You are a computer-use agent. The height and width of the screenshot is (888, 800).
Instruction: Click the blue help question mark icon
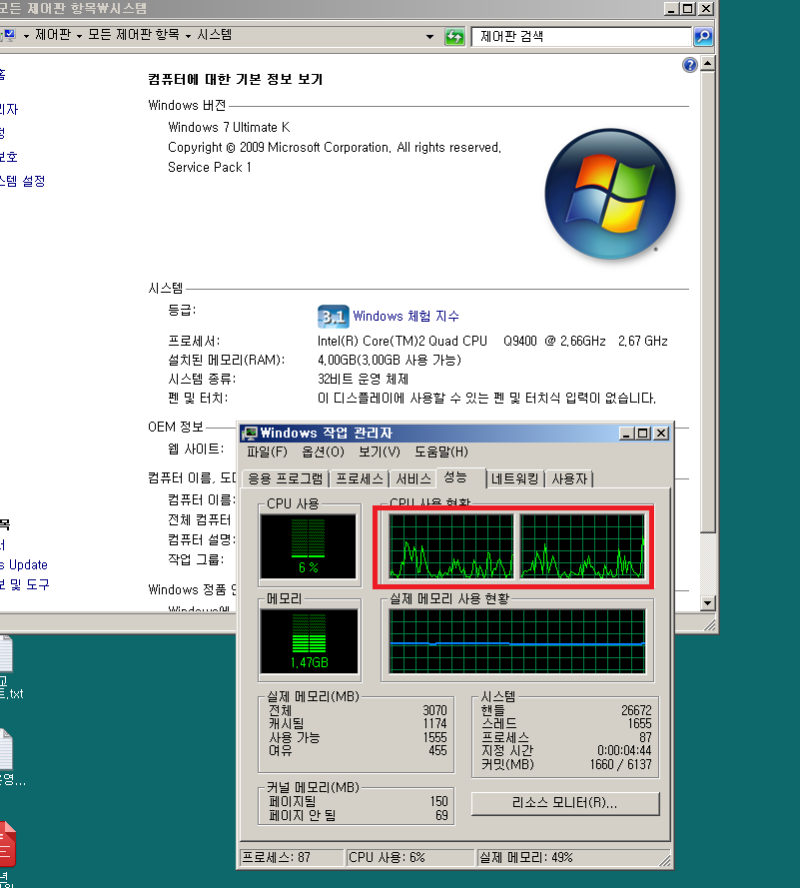[x=689, y=64]
